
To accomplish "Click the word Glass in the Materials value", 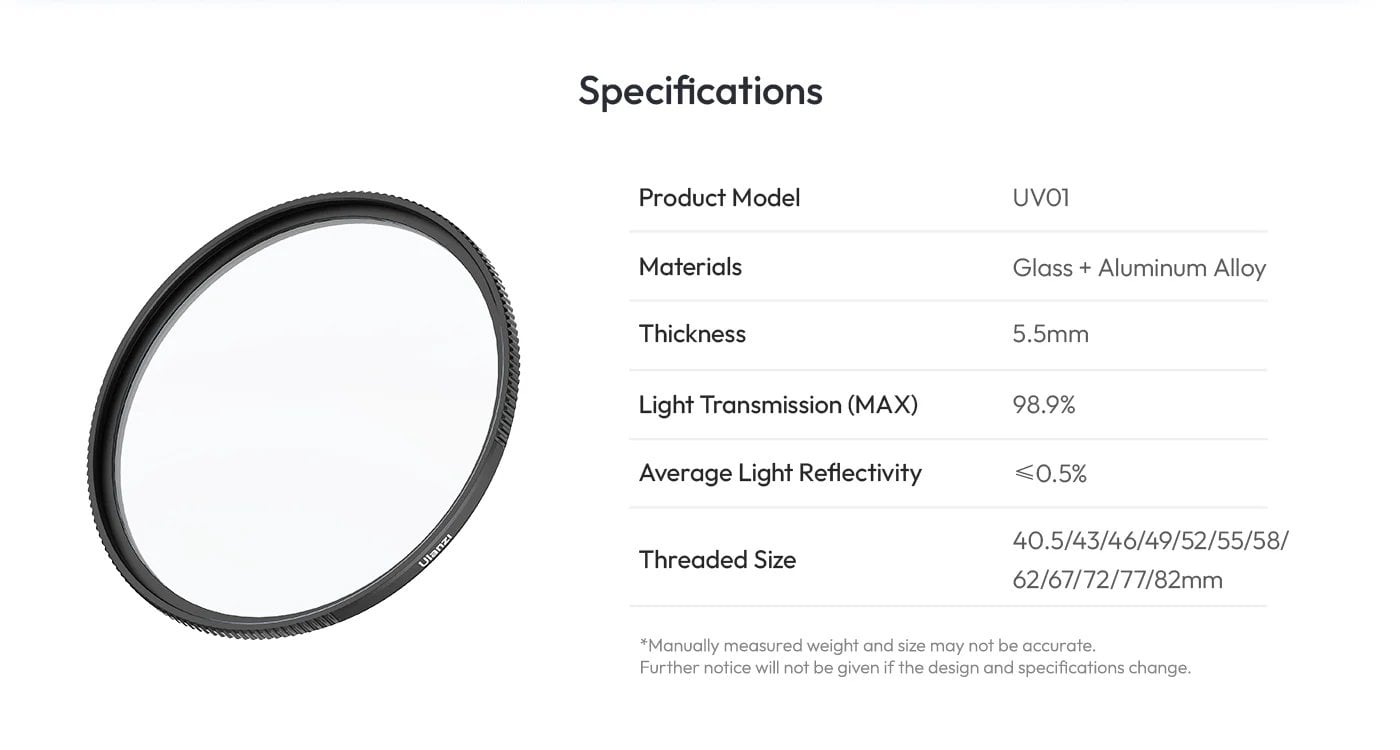I will click(1042, 268).
